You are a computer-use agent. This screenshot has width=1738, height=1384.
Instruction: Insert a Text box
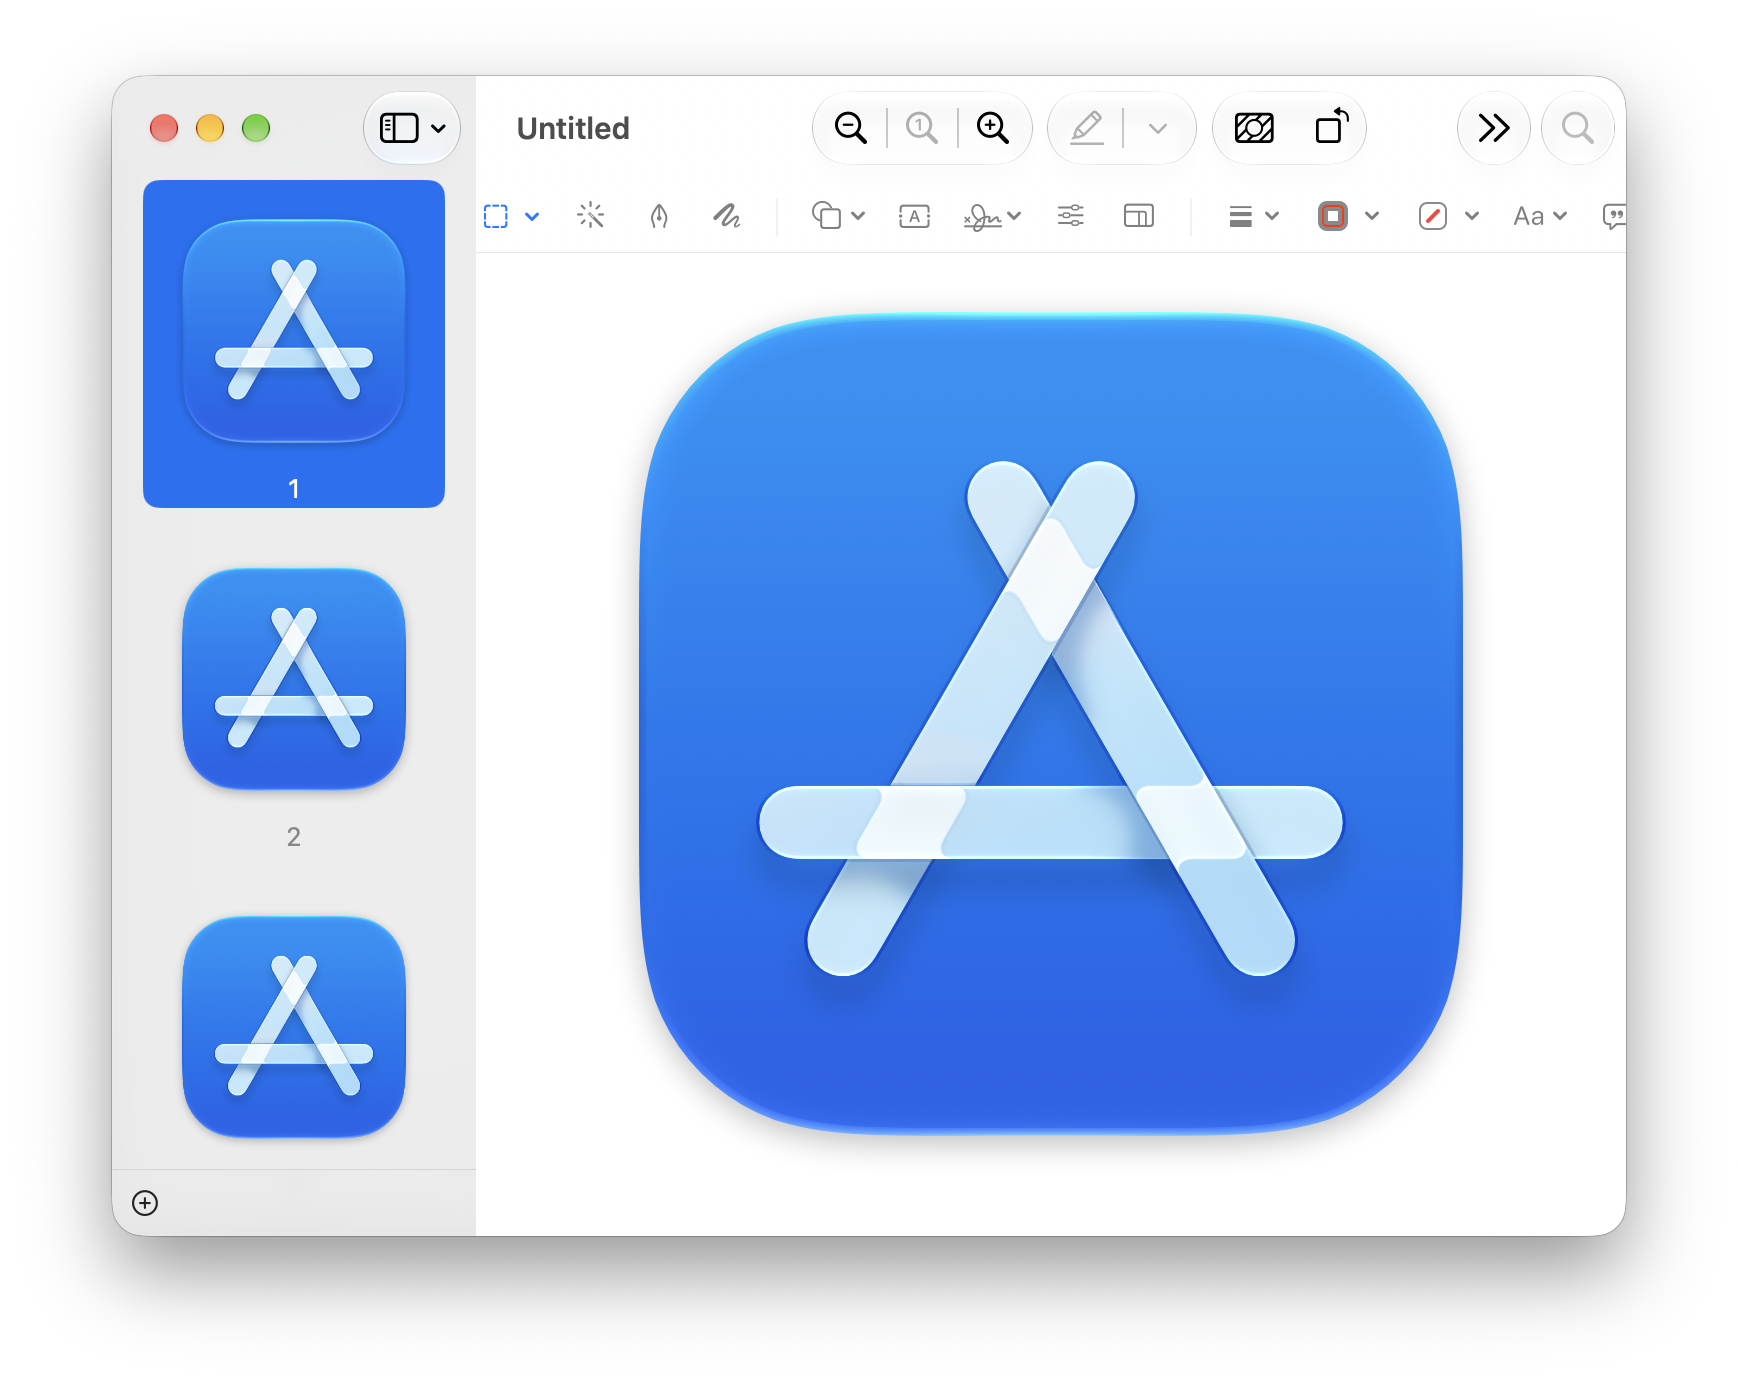click(x=914, y=216)
